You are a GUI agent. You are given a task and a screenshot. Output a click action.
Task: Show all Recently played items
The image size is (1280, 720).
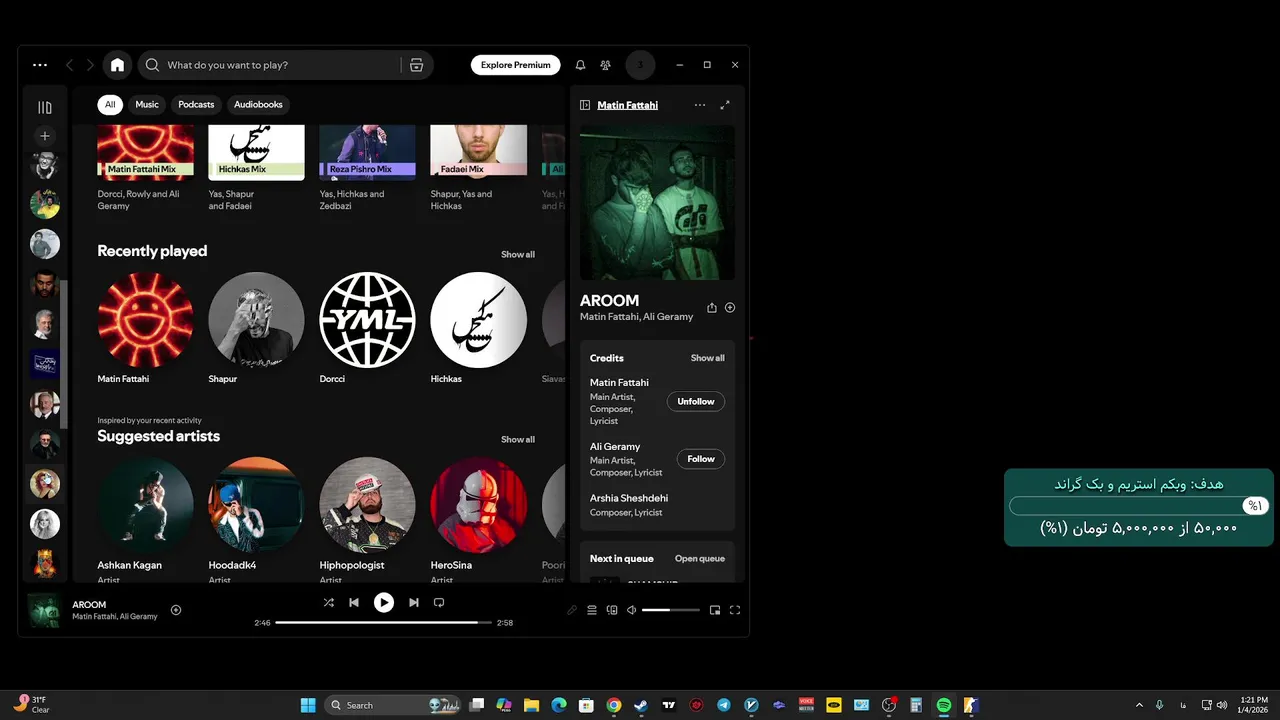(x=517, y=255)
